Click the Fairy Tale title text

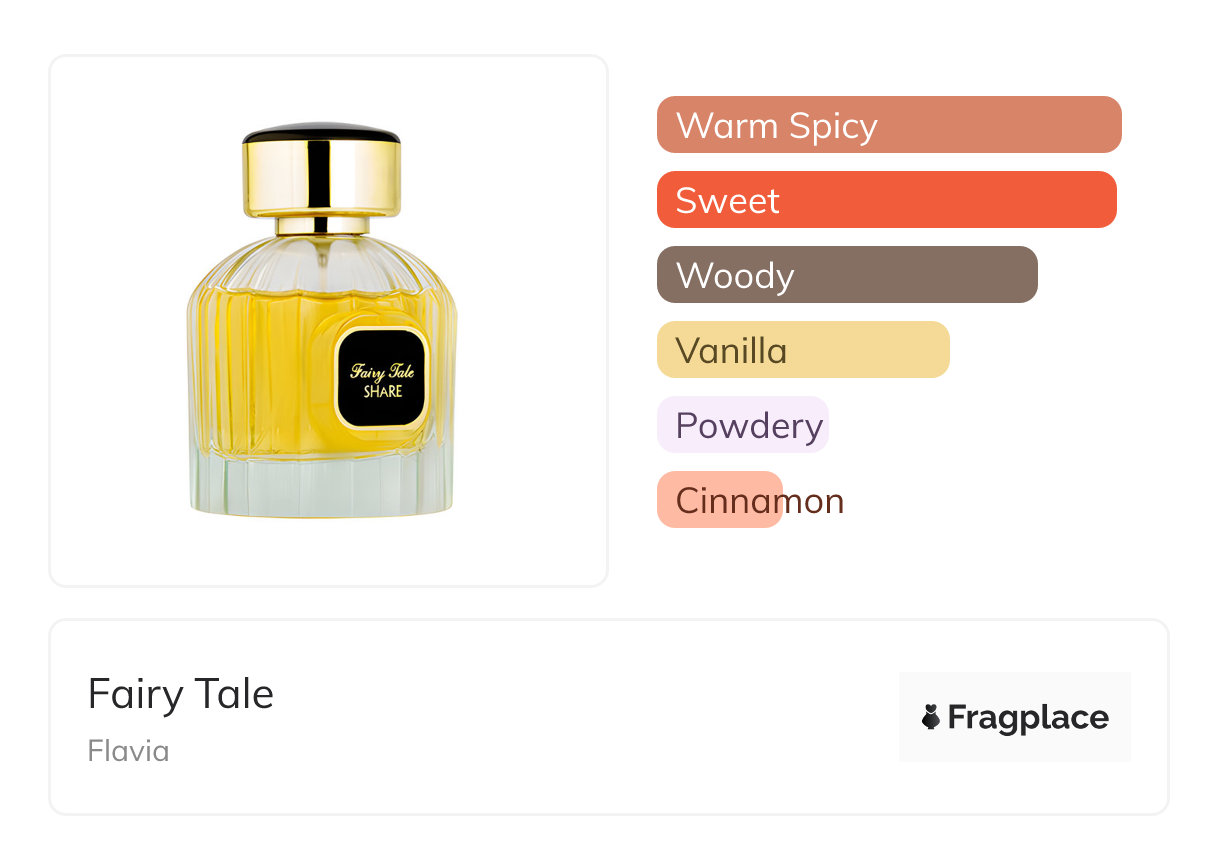click(181, 694)
